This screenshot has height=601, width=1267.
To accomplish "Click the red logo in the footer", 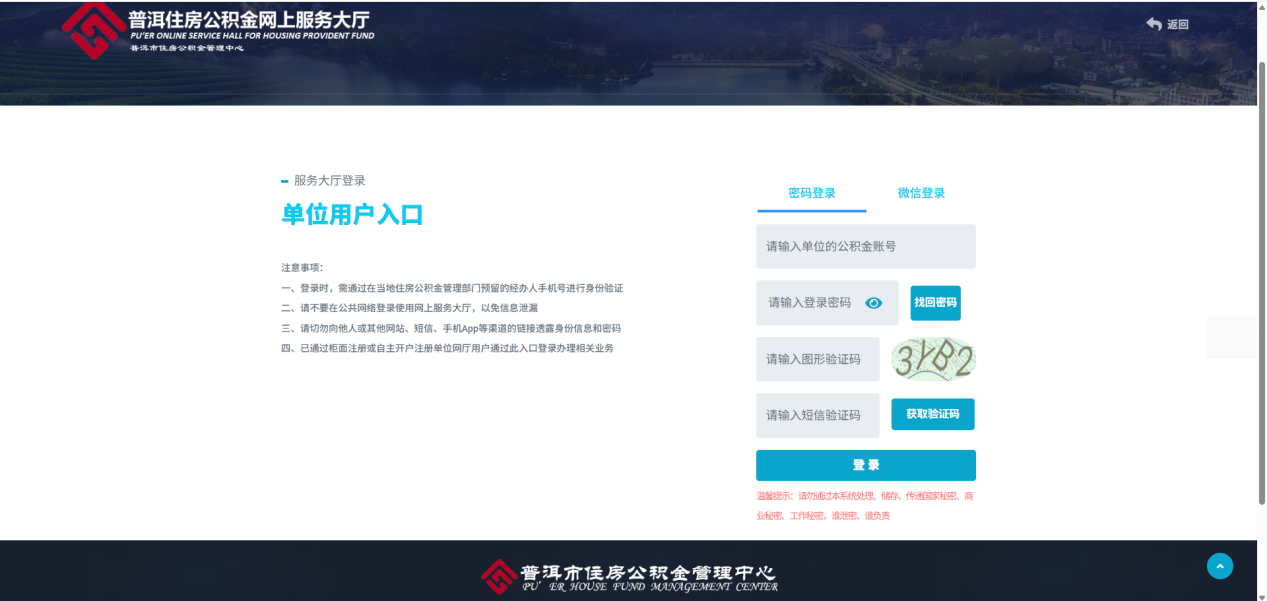I will (x=498, y=576).
